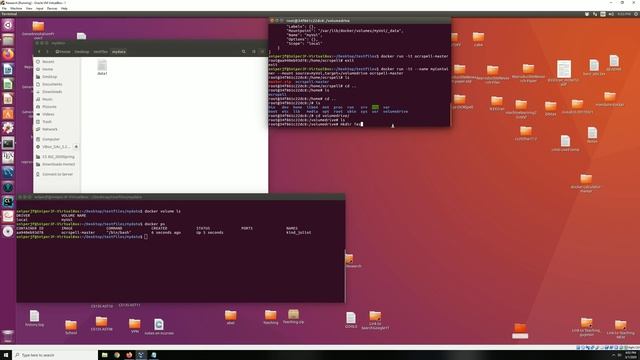The image size is (640, 360).
Task: Open the disc media icon in dock
Action: point(8,231)
